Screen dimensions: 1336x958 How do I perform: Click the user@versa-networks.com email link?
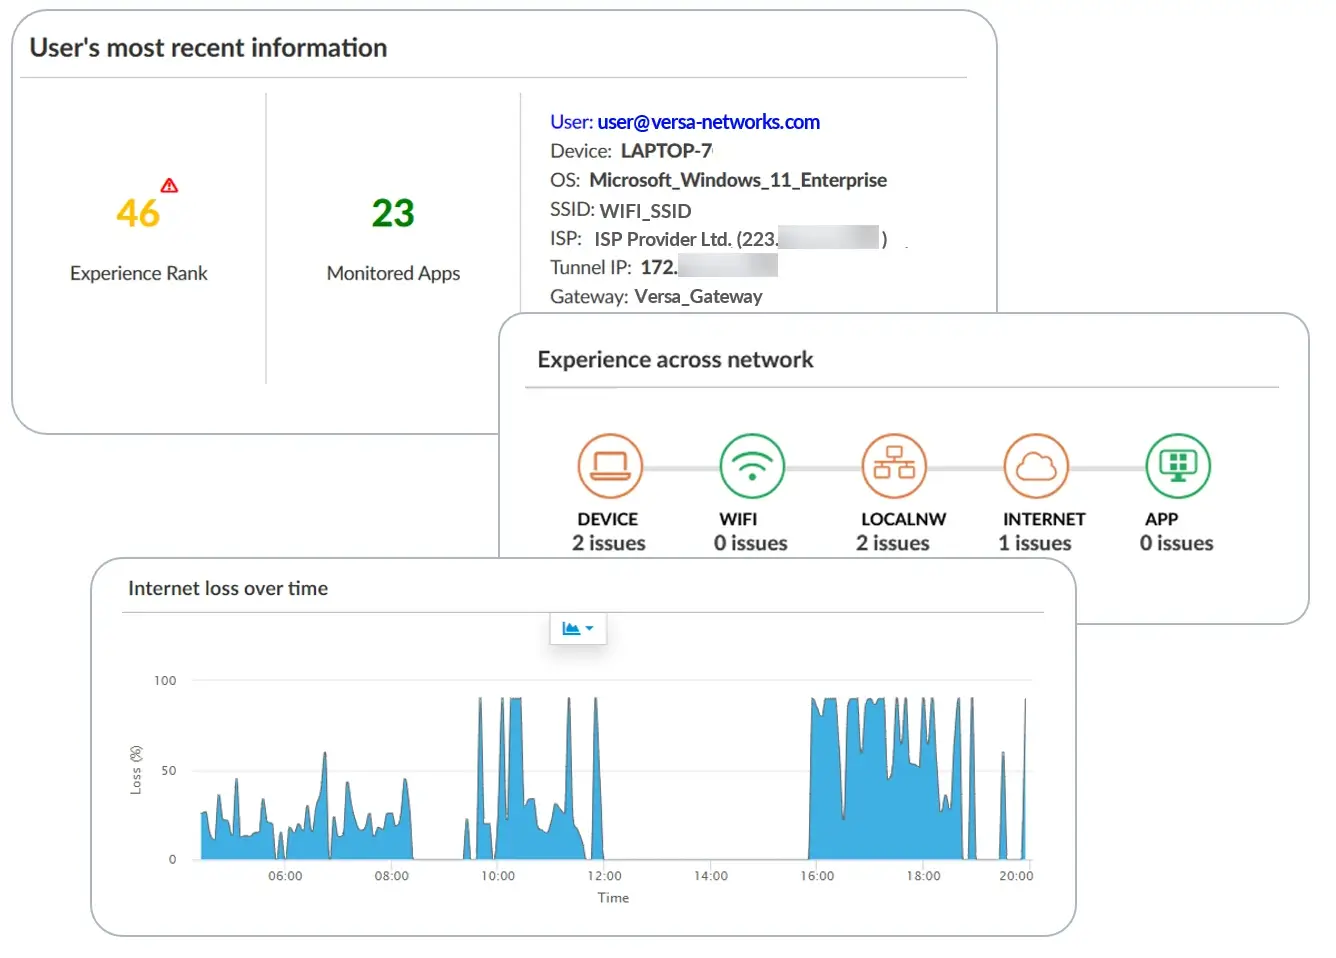tap(708, 122)
